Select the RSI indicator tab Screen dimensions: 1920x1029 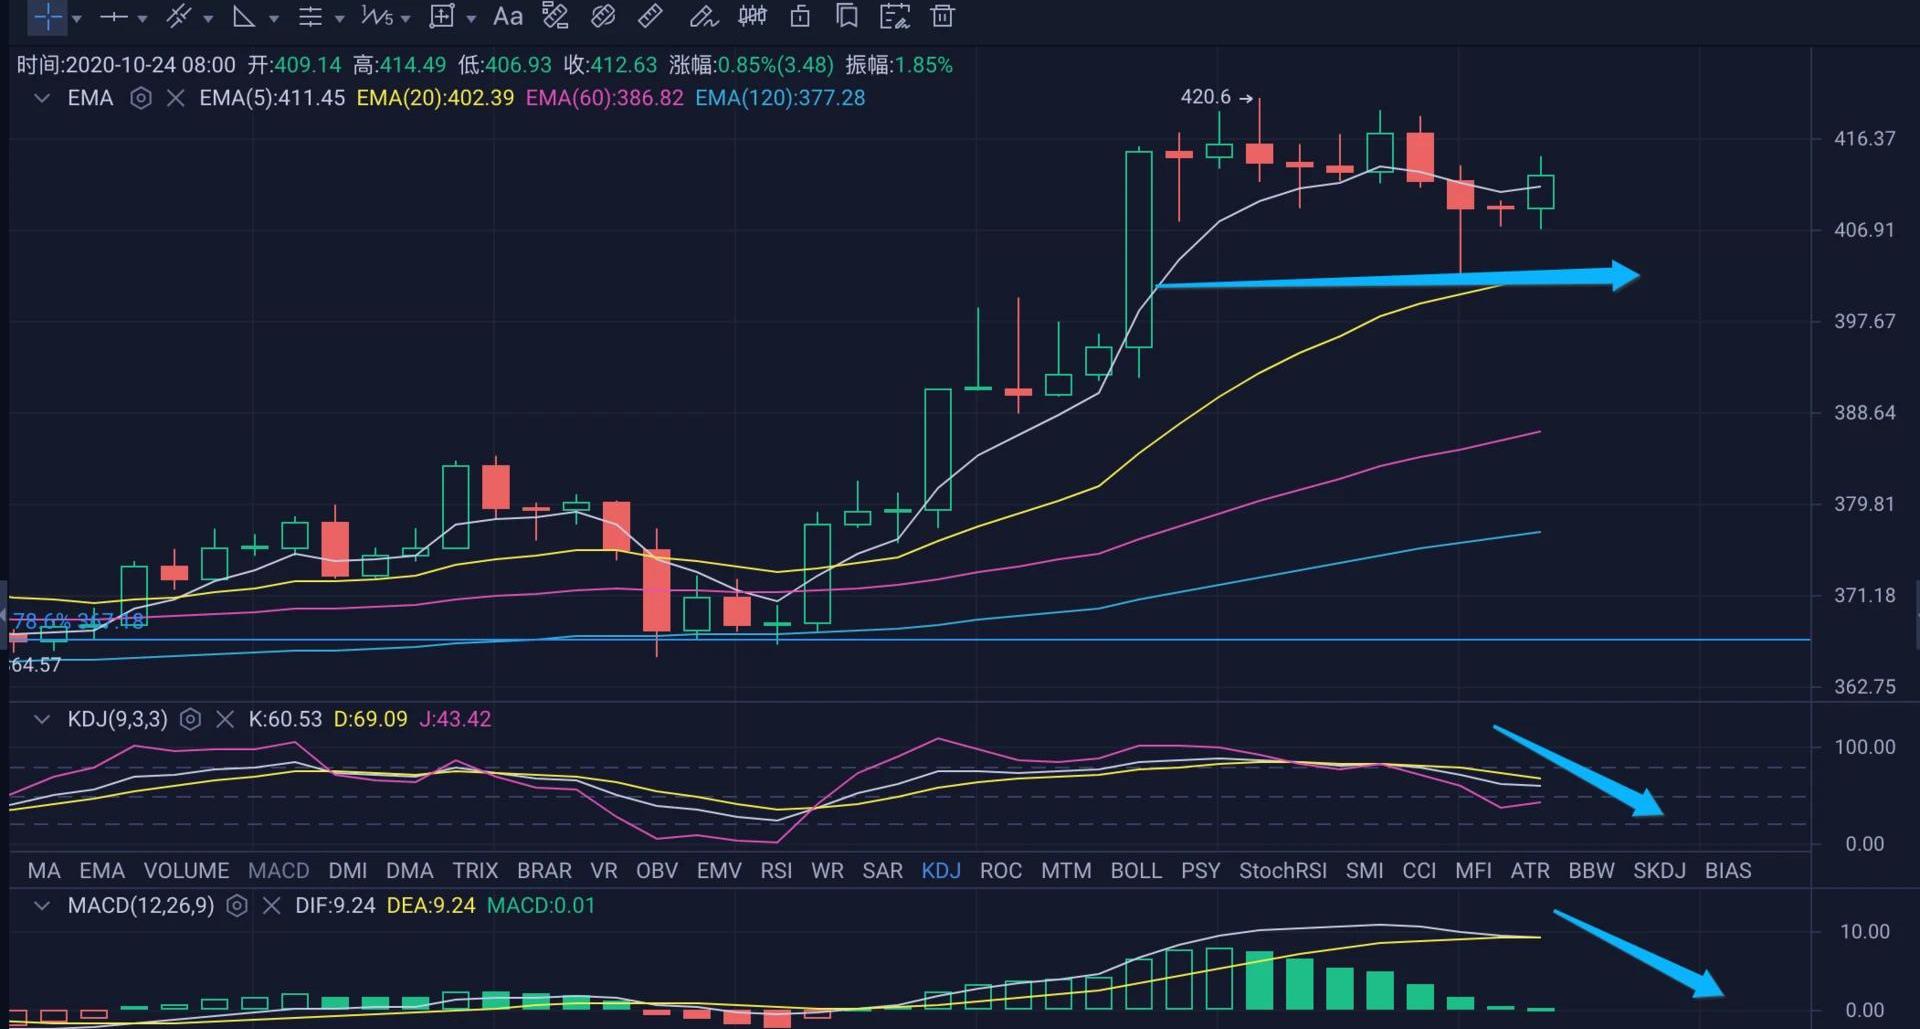(x=776, y=871)
